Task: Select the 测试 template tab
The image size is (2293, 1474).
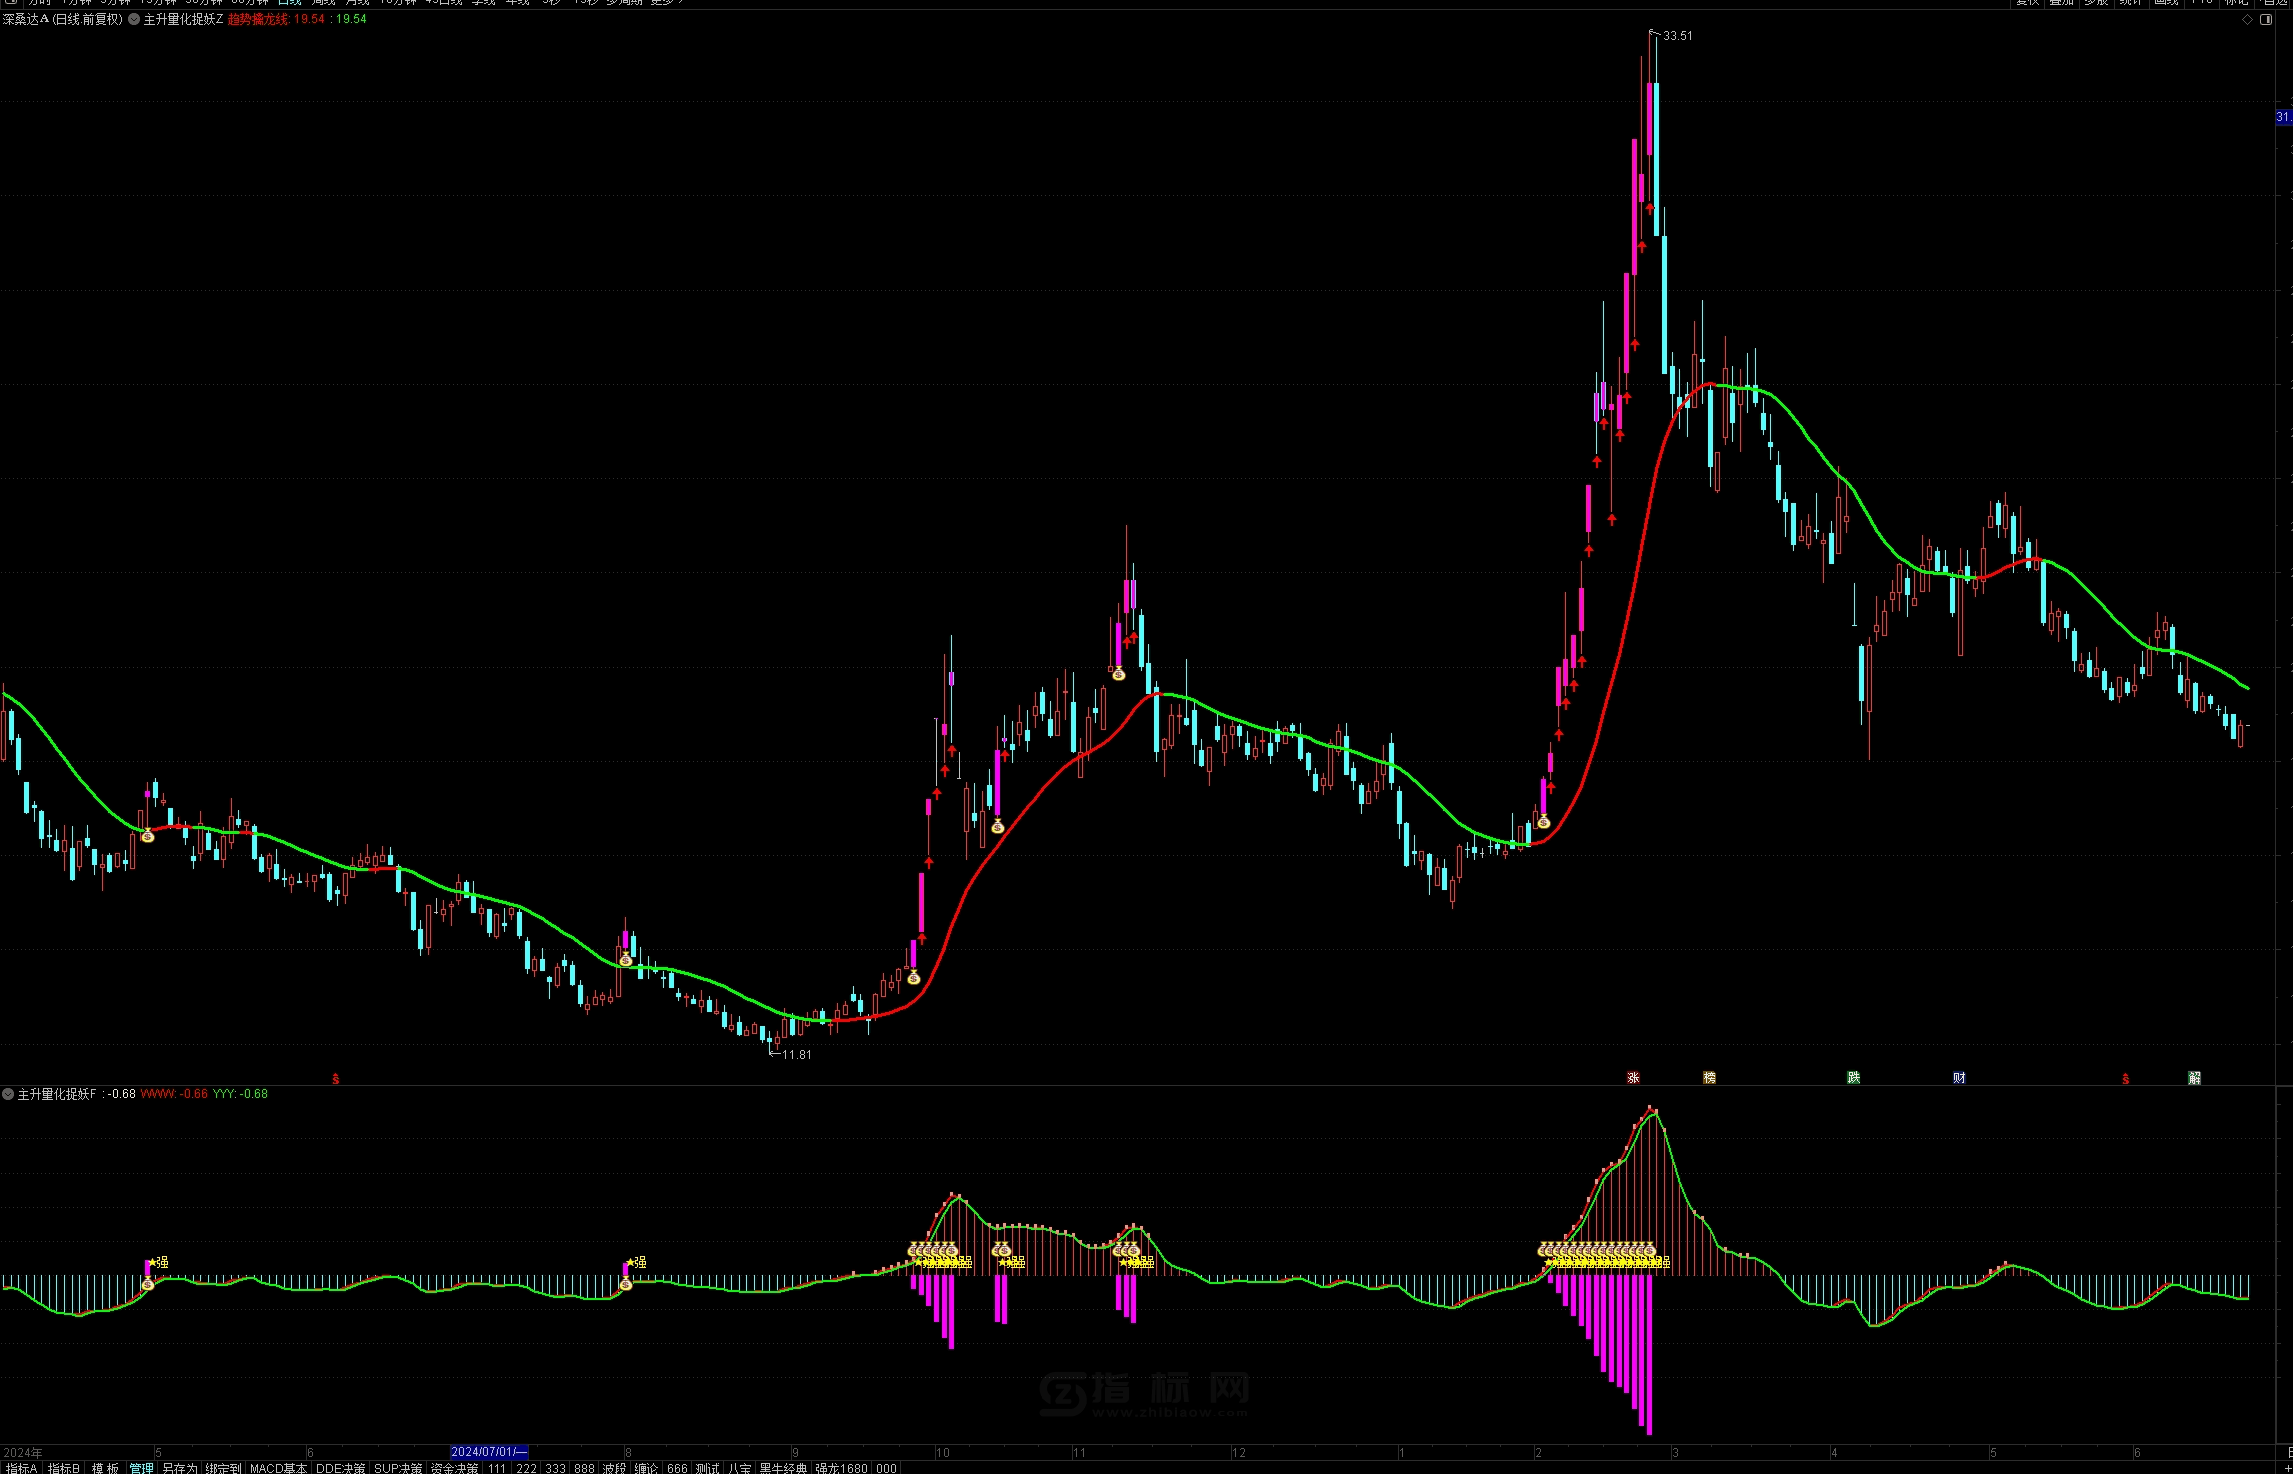Action: coord(707,1468)
